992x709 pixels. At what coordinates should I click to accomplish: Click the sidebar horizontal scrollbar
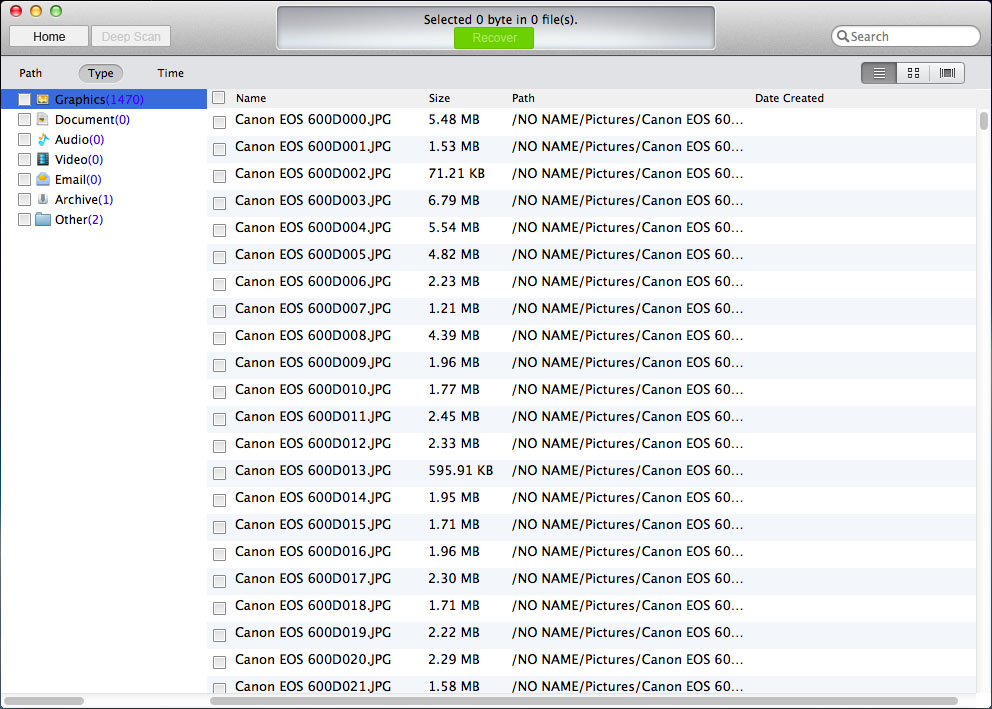point(44,701)
